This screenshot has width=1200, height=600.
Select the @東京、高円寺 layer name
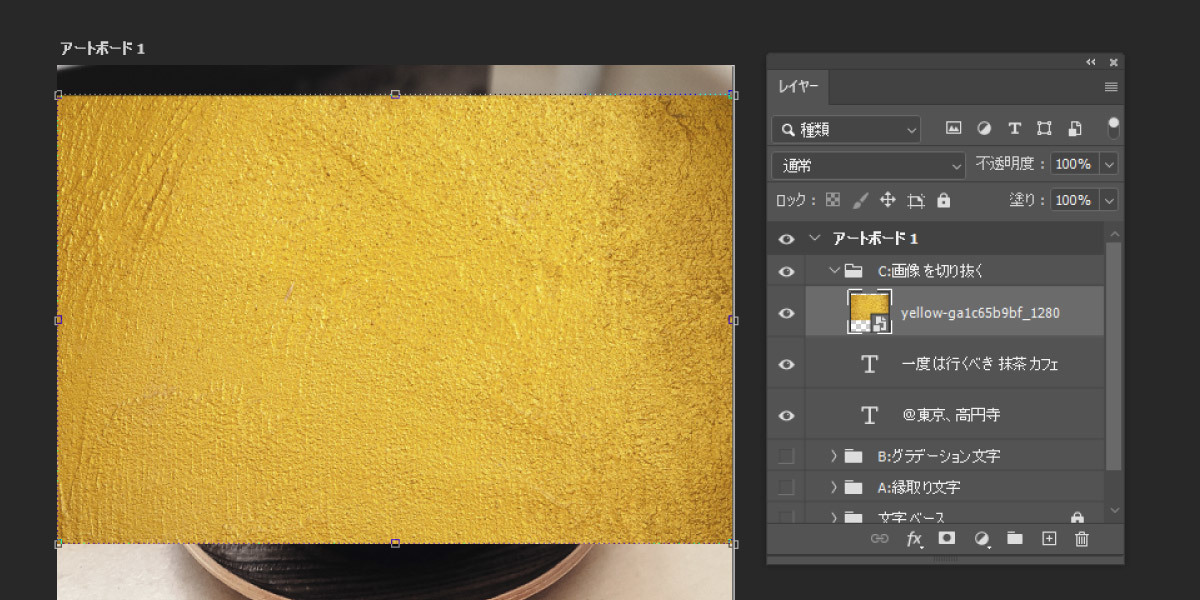(x=951, y=415)
